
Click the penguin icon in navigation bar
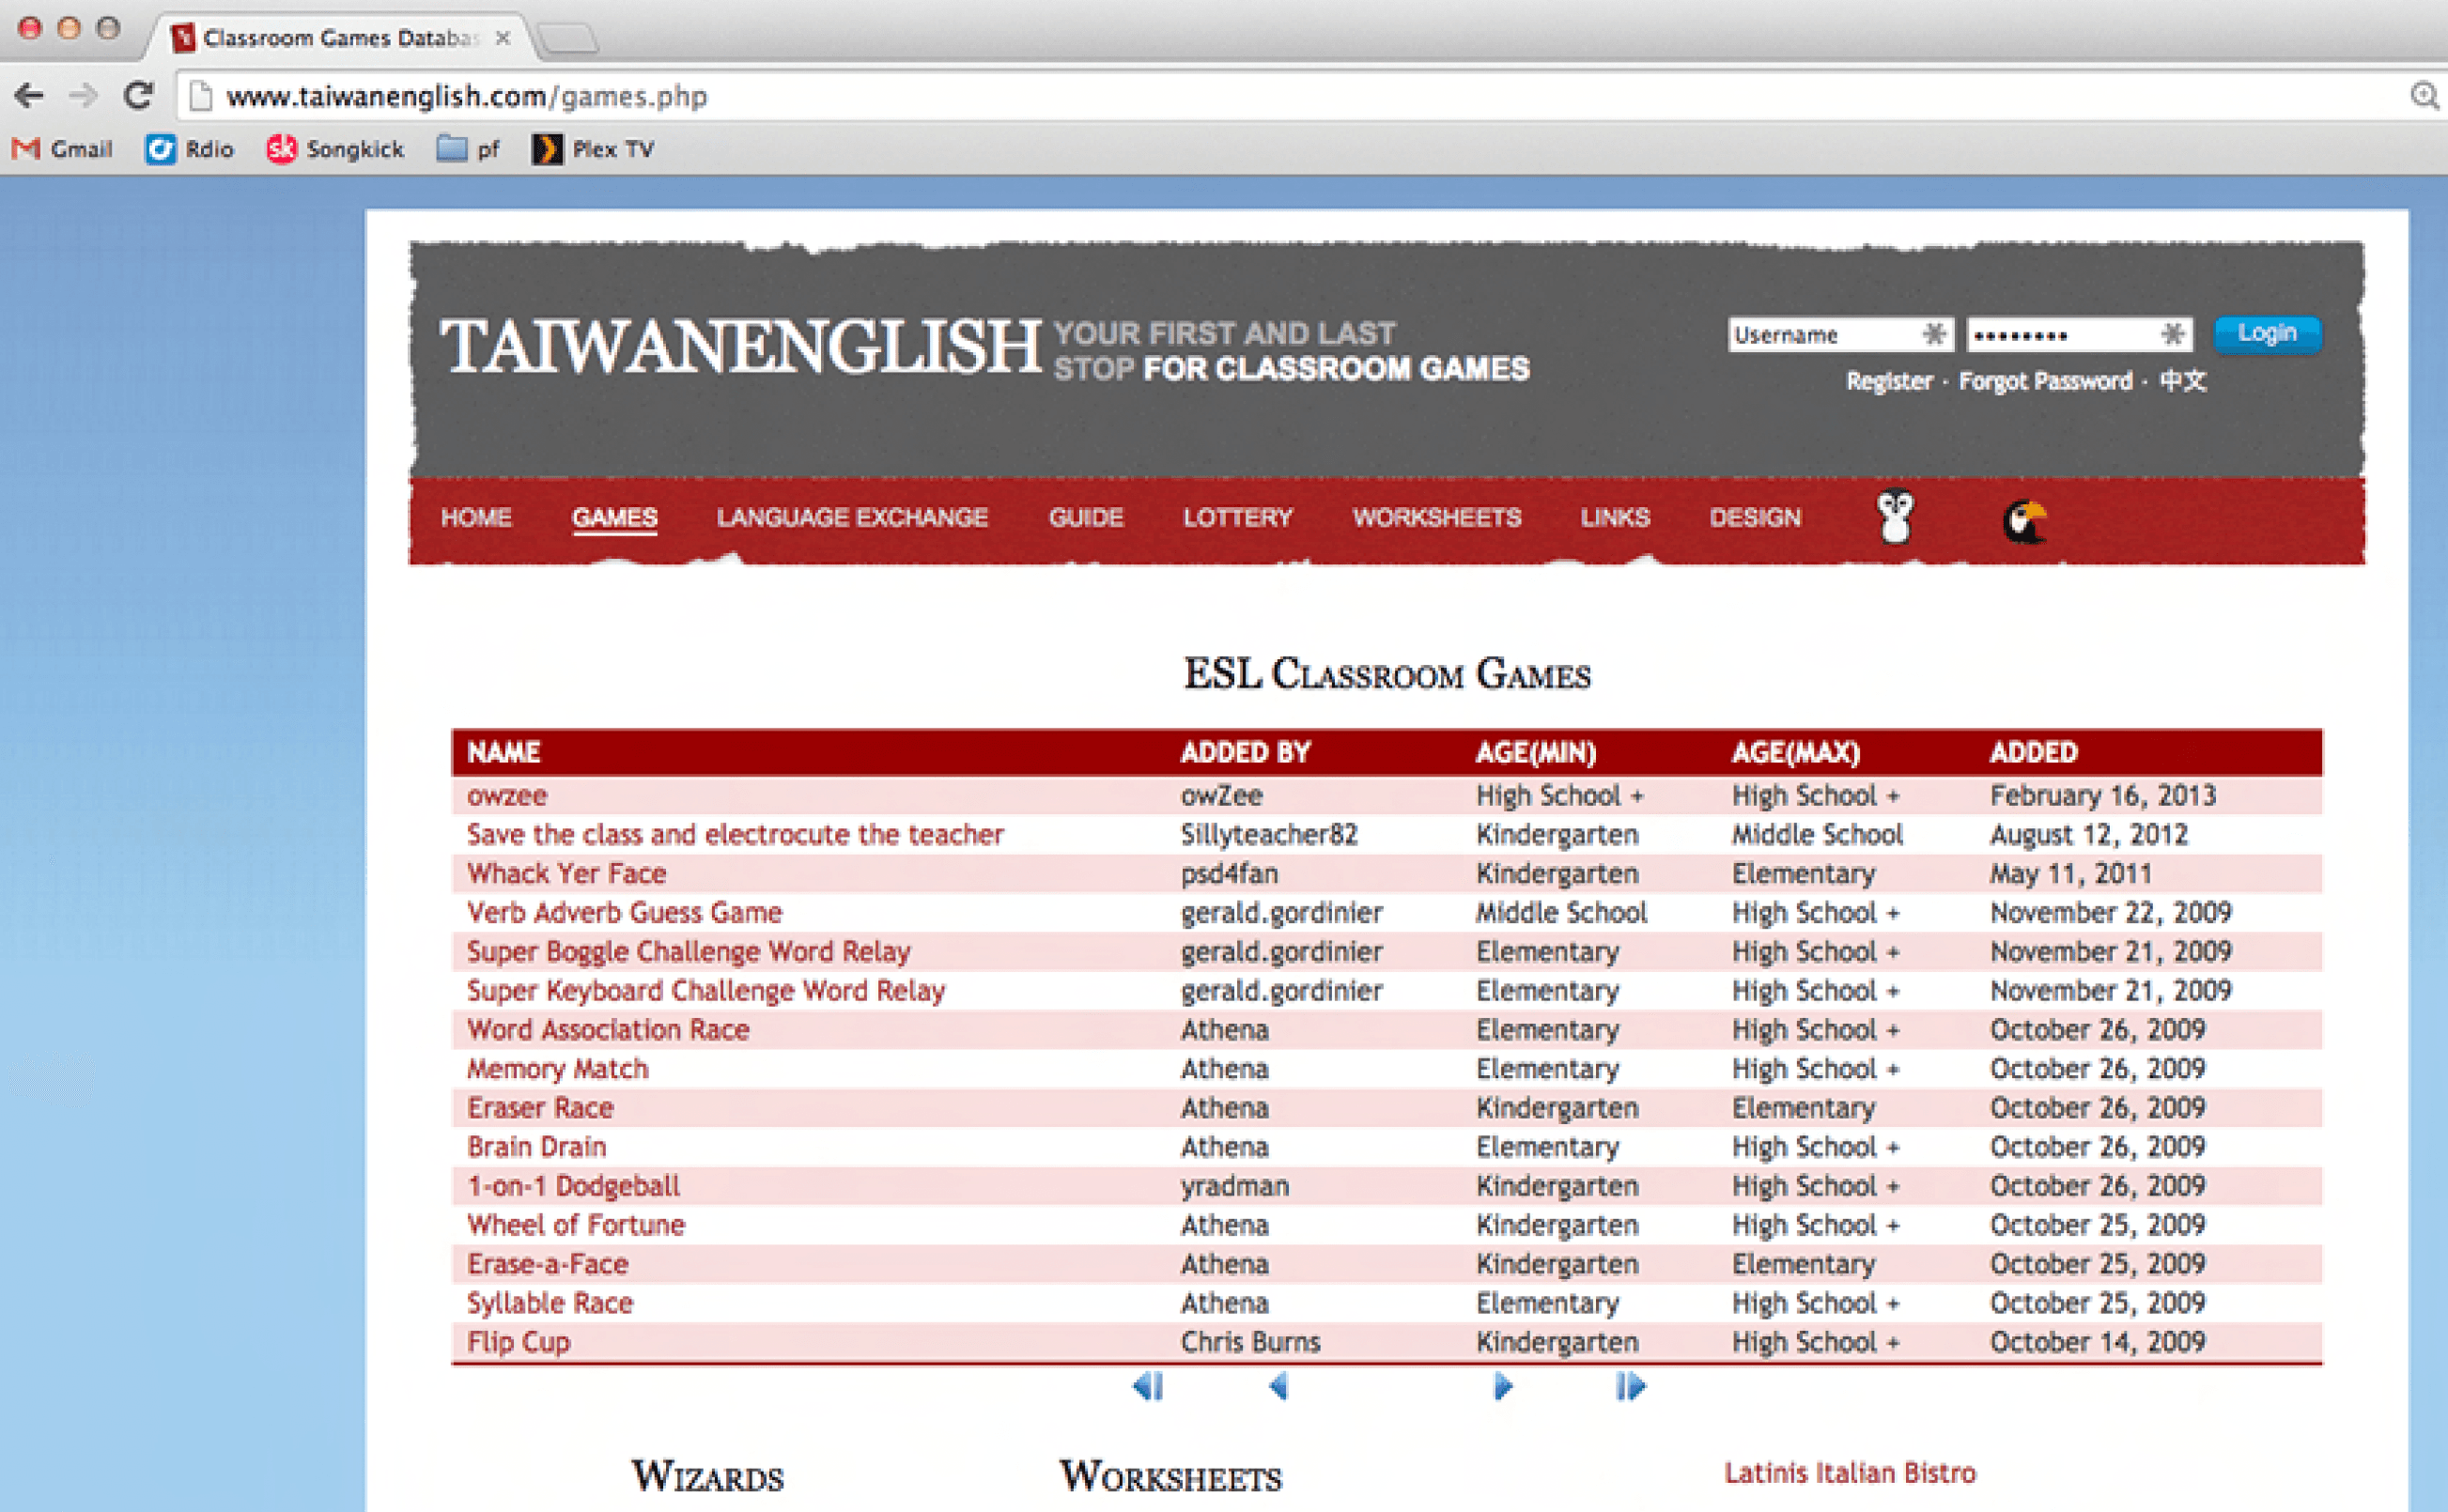[1894, 517]
